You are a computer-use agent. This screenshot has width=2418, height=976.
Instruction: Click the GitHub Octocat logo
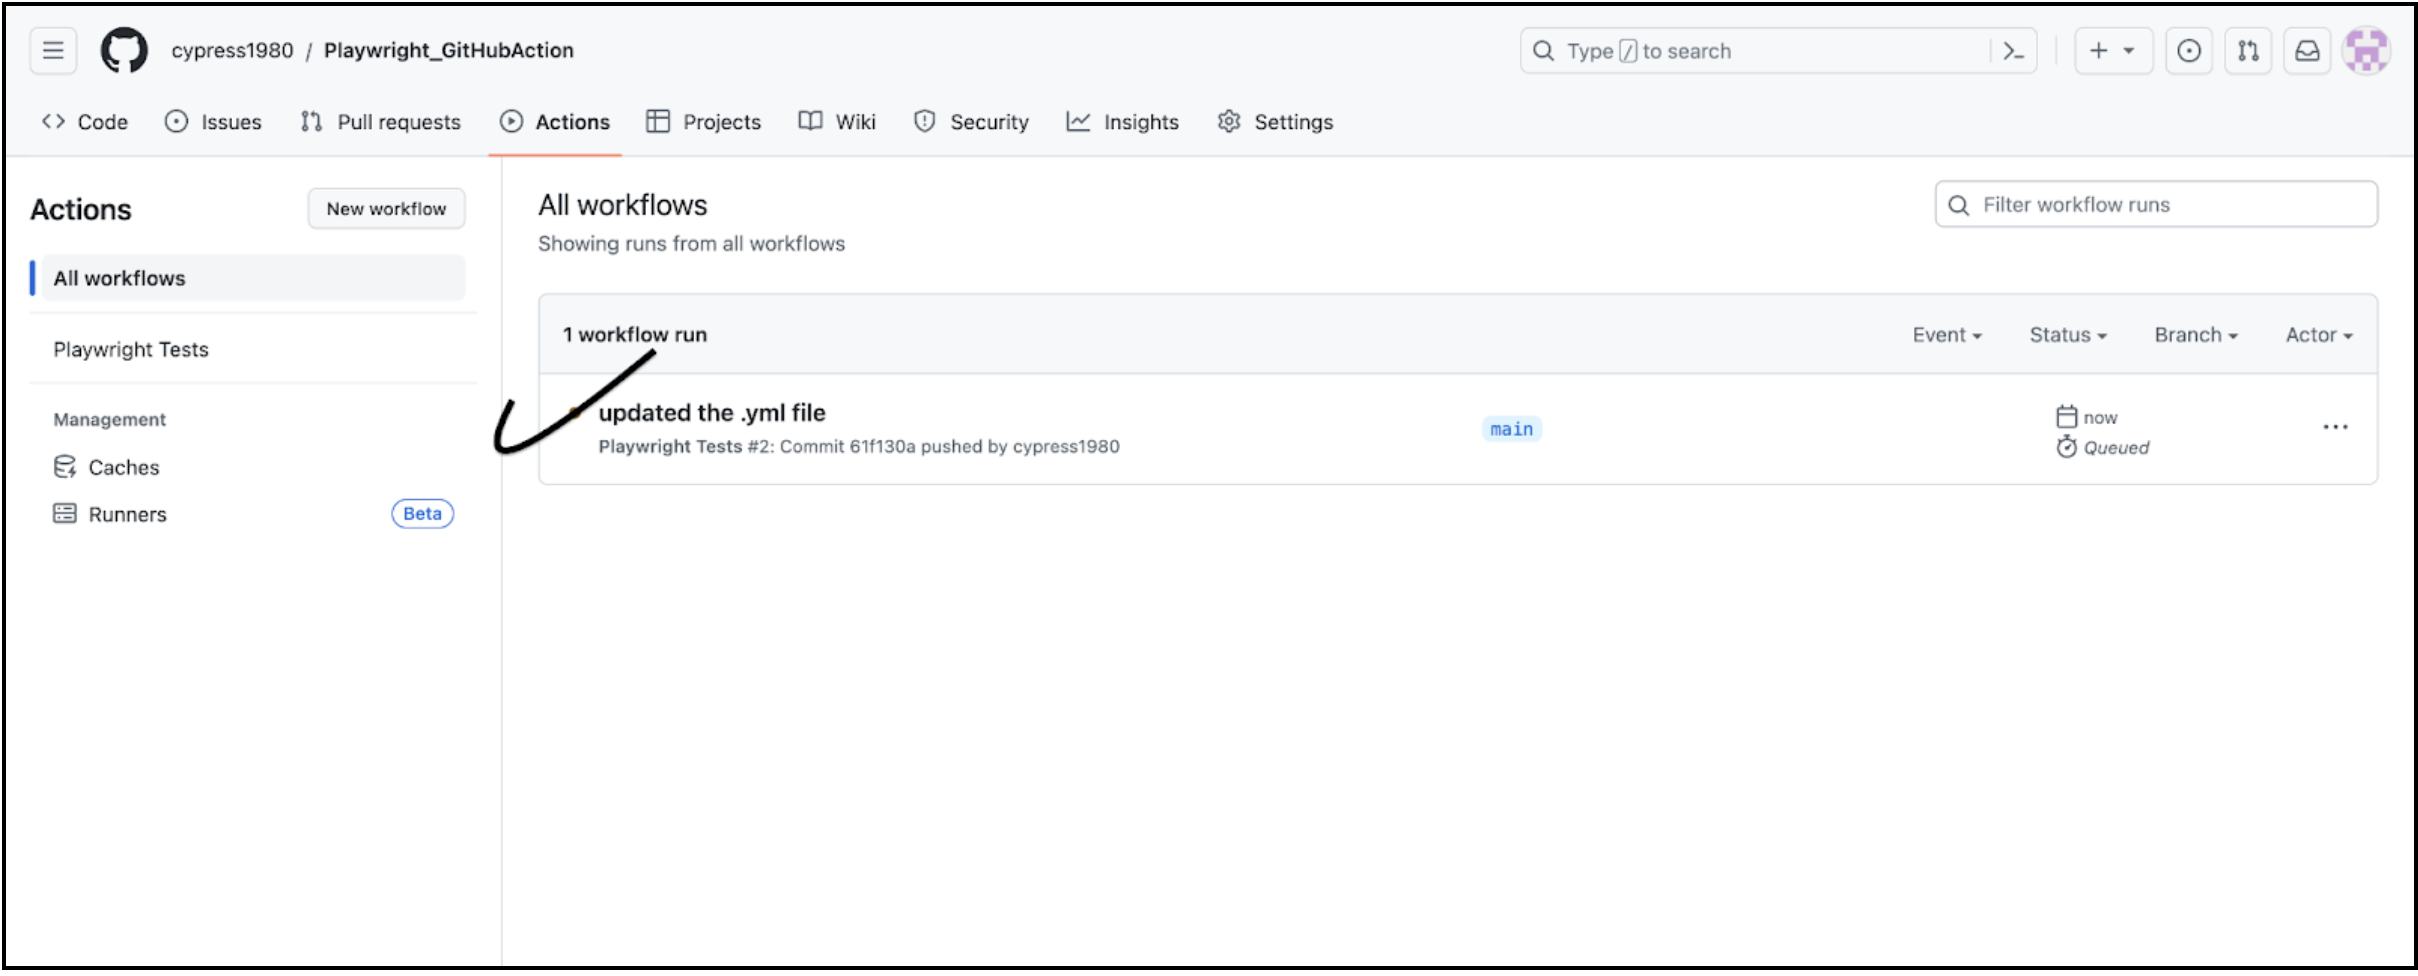tap(124, 51)
